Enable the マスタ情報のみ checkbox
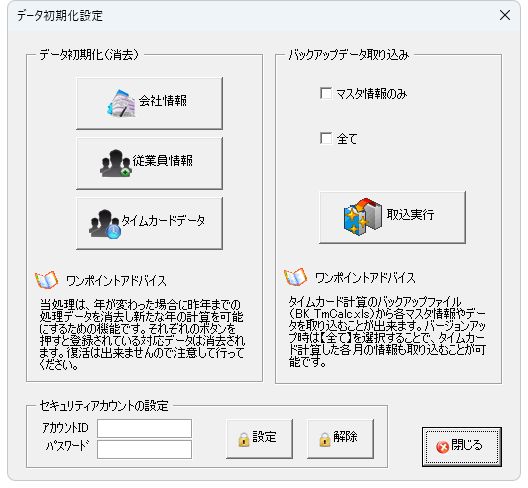 pyautogui.click(x=326, y=93)
